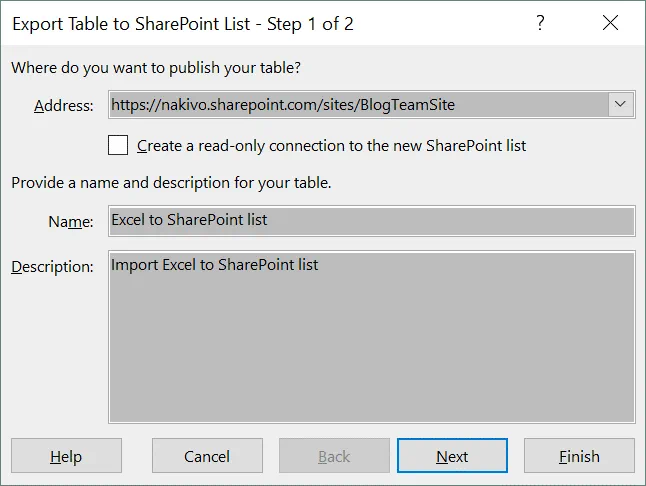646x486 pixels.
Task: Click the question mark help icon in title bar
Action: click(x=541, y=23)
